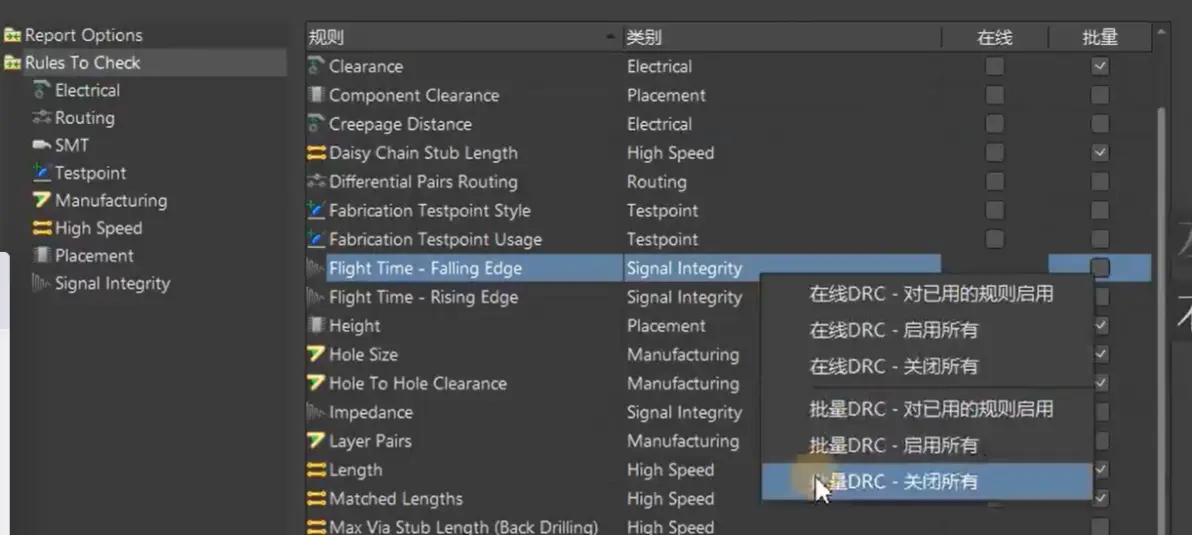Click the Signal Integrity icon in tree
Image resolution: width=1192 pixels, height=535 pixels.
(42, 283)
